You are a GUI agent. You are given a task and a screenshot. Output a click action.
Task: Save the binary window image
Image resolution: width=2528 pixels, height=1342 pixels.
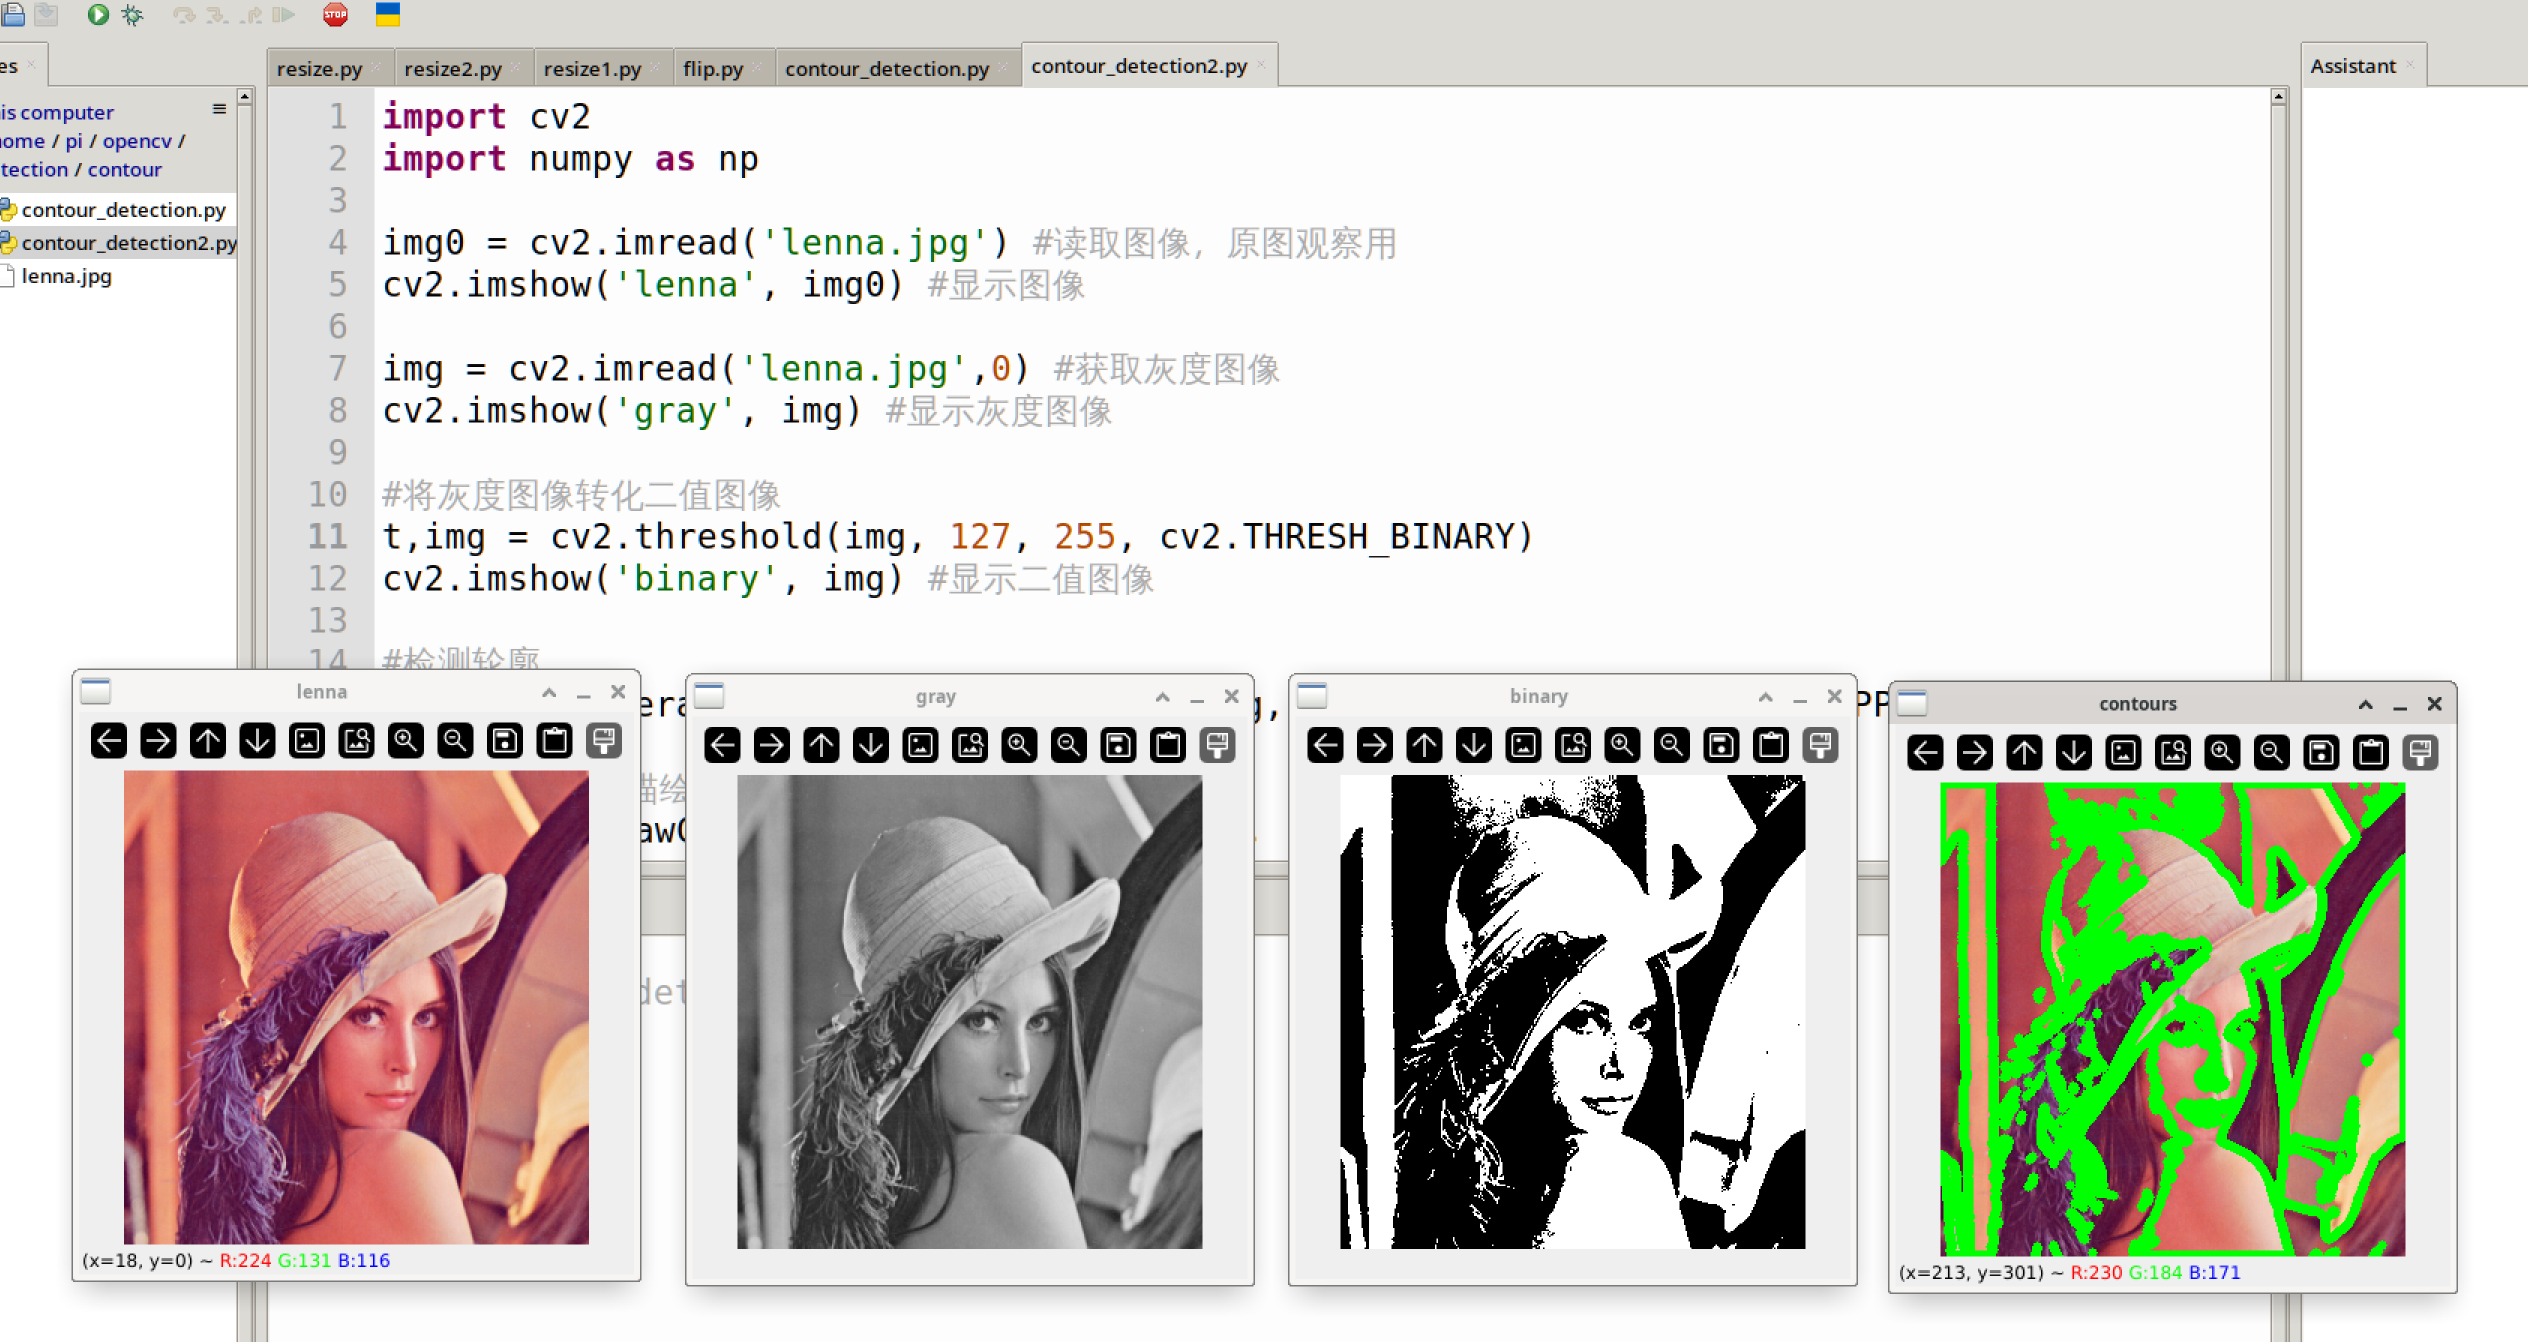[1721, 745]
